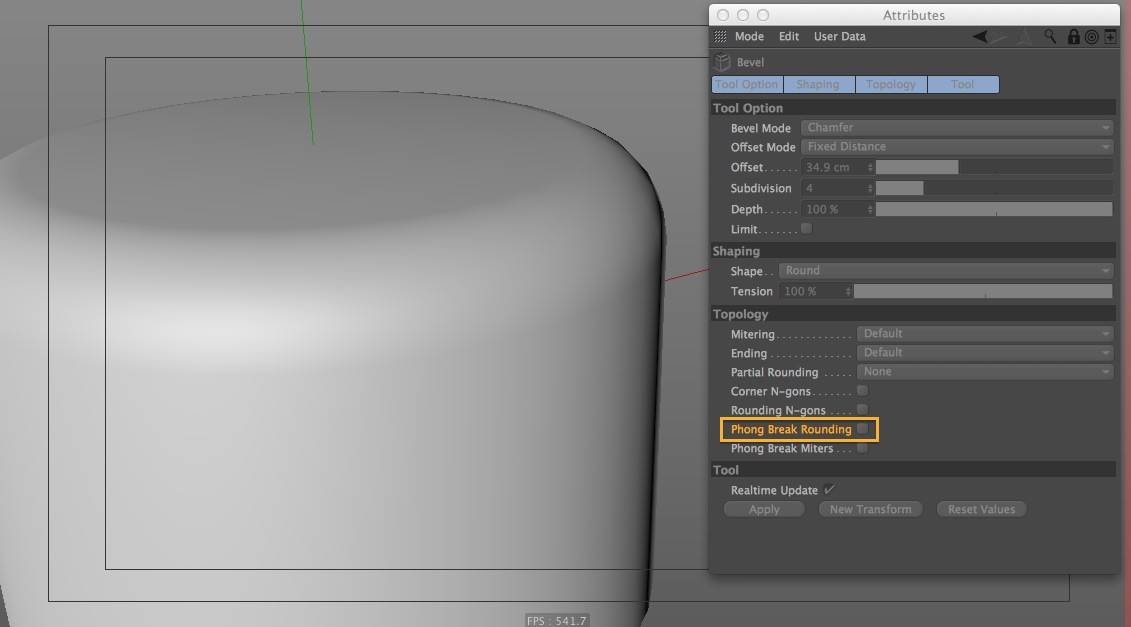The image size is (1131, 627).
Task: Switch to the Tool Option tab
Action: (x=747, y=84)
